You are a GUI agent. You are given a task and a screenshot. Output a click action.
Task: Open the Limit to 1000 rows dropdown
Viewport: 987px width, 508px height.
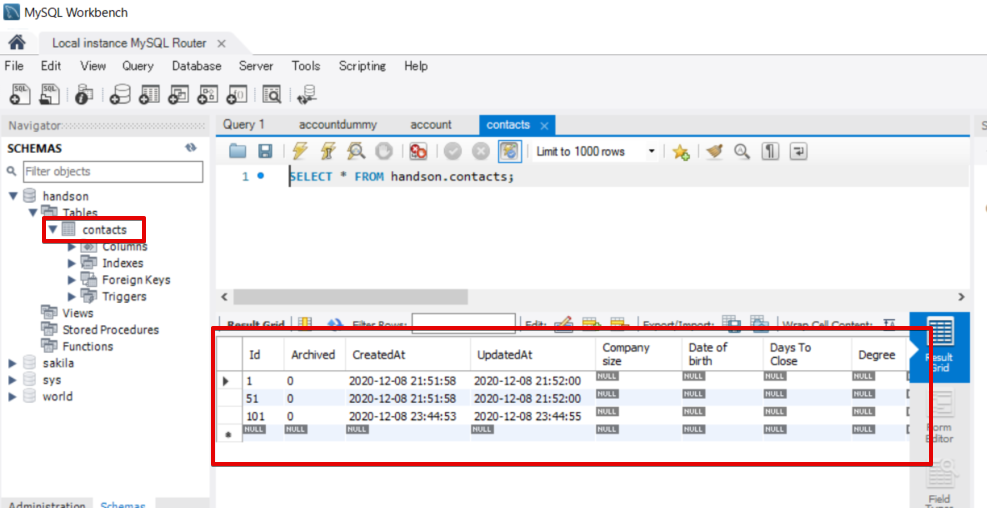coord(595,151)
